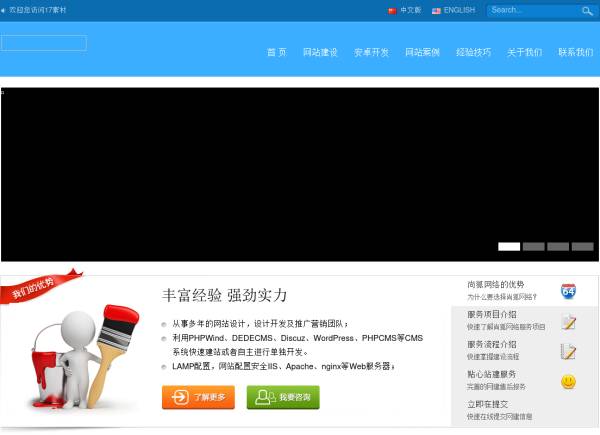Click the arrow icon in the 了解更多 button

tap(180, 397)
